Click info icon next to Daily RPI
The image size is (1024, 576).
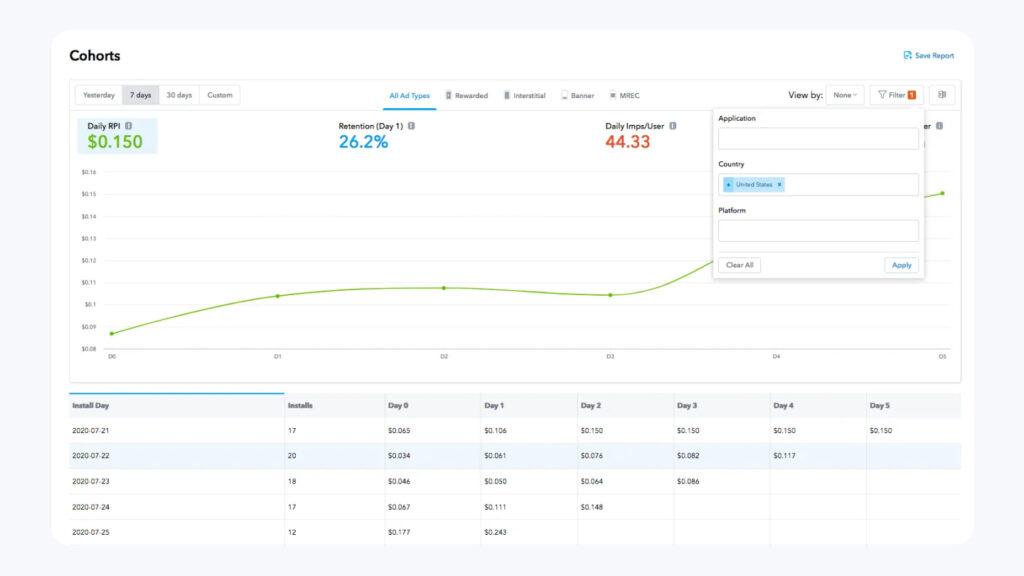(129, 126)
